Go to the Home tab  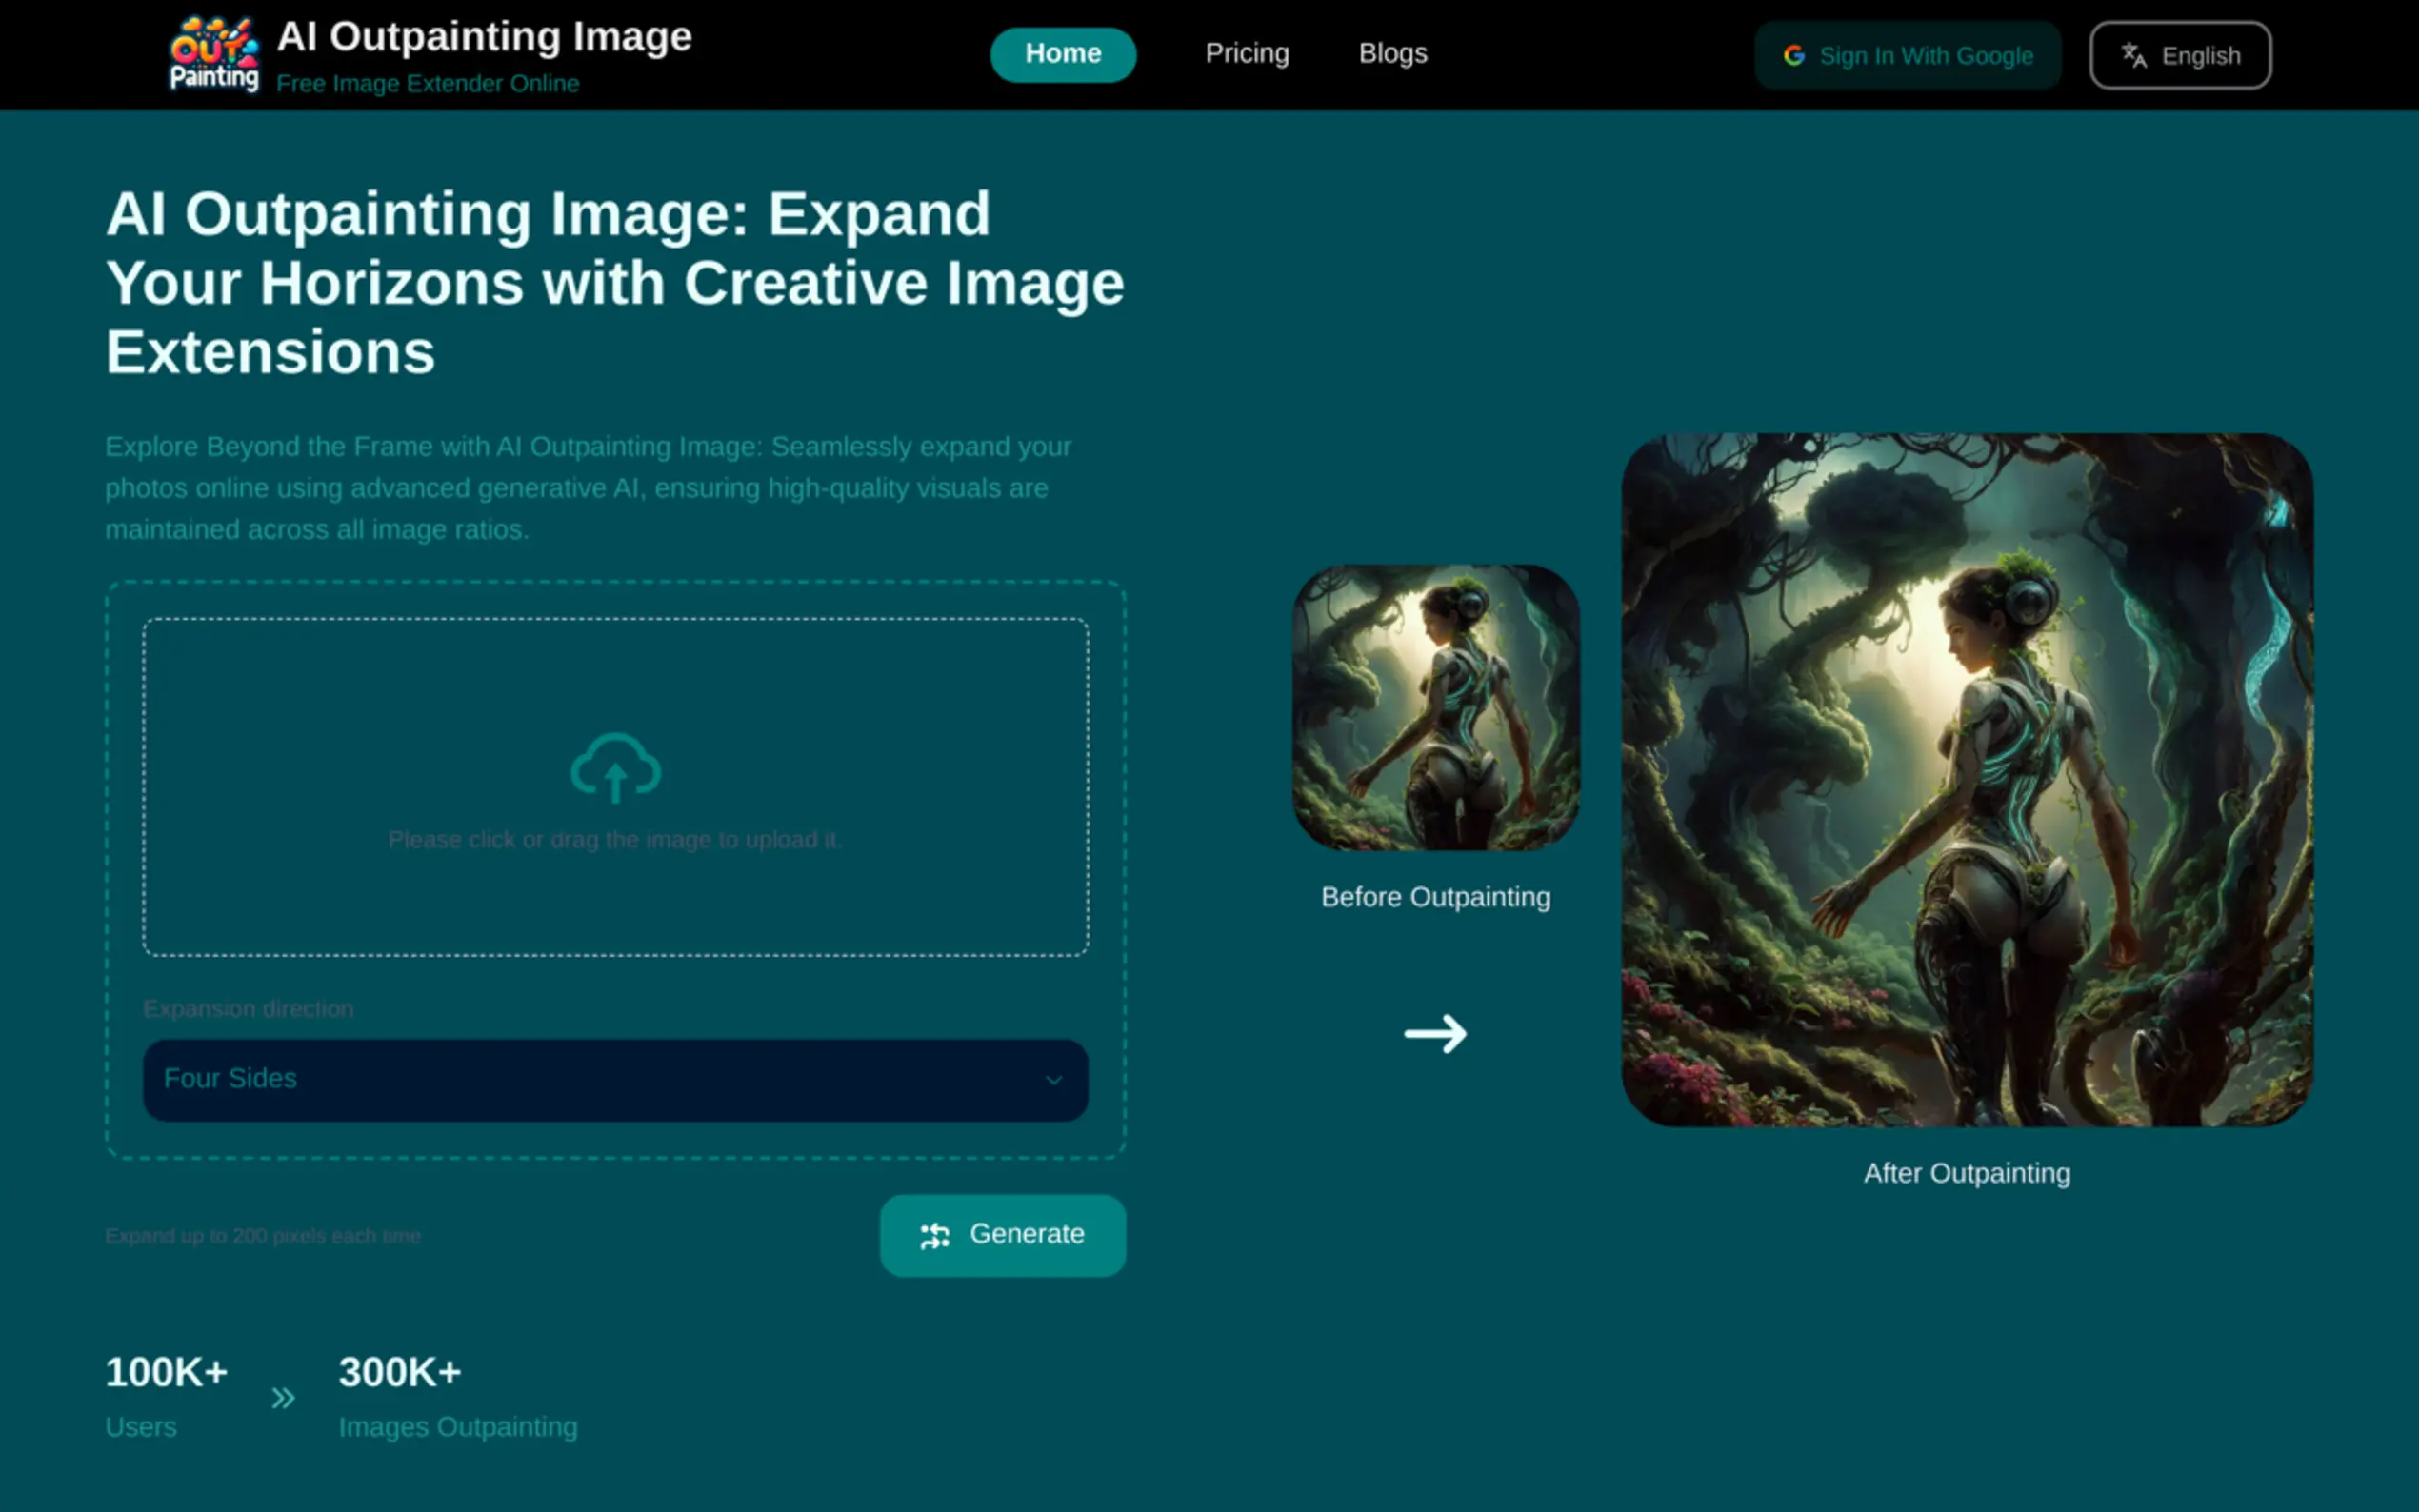[1062, 54]
